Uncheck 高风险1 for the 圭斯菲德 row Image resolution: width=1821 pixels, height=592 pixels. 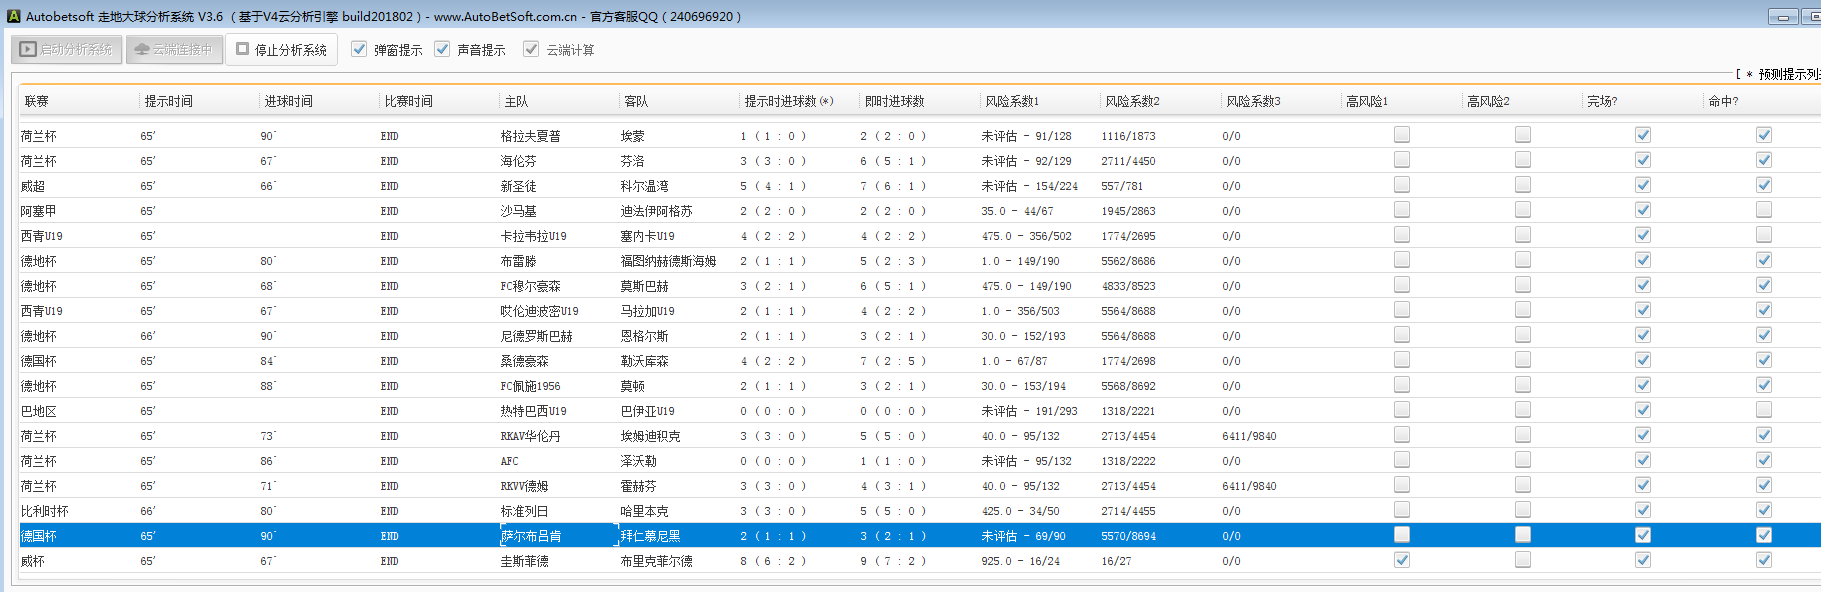[x=1402, y=560]
